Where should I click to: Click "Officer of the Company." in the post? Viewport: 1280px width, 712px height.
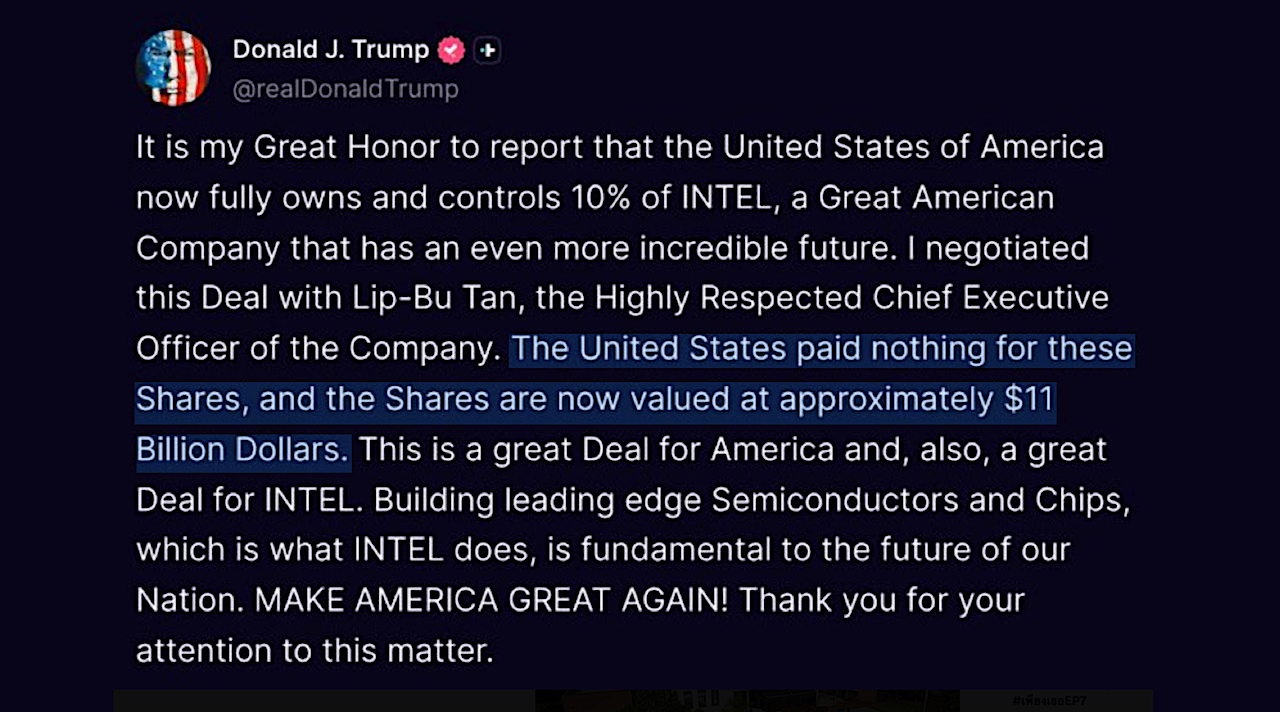318,348
